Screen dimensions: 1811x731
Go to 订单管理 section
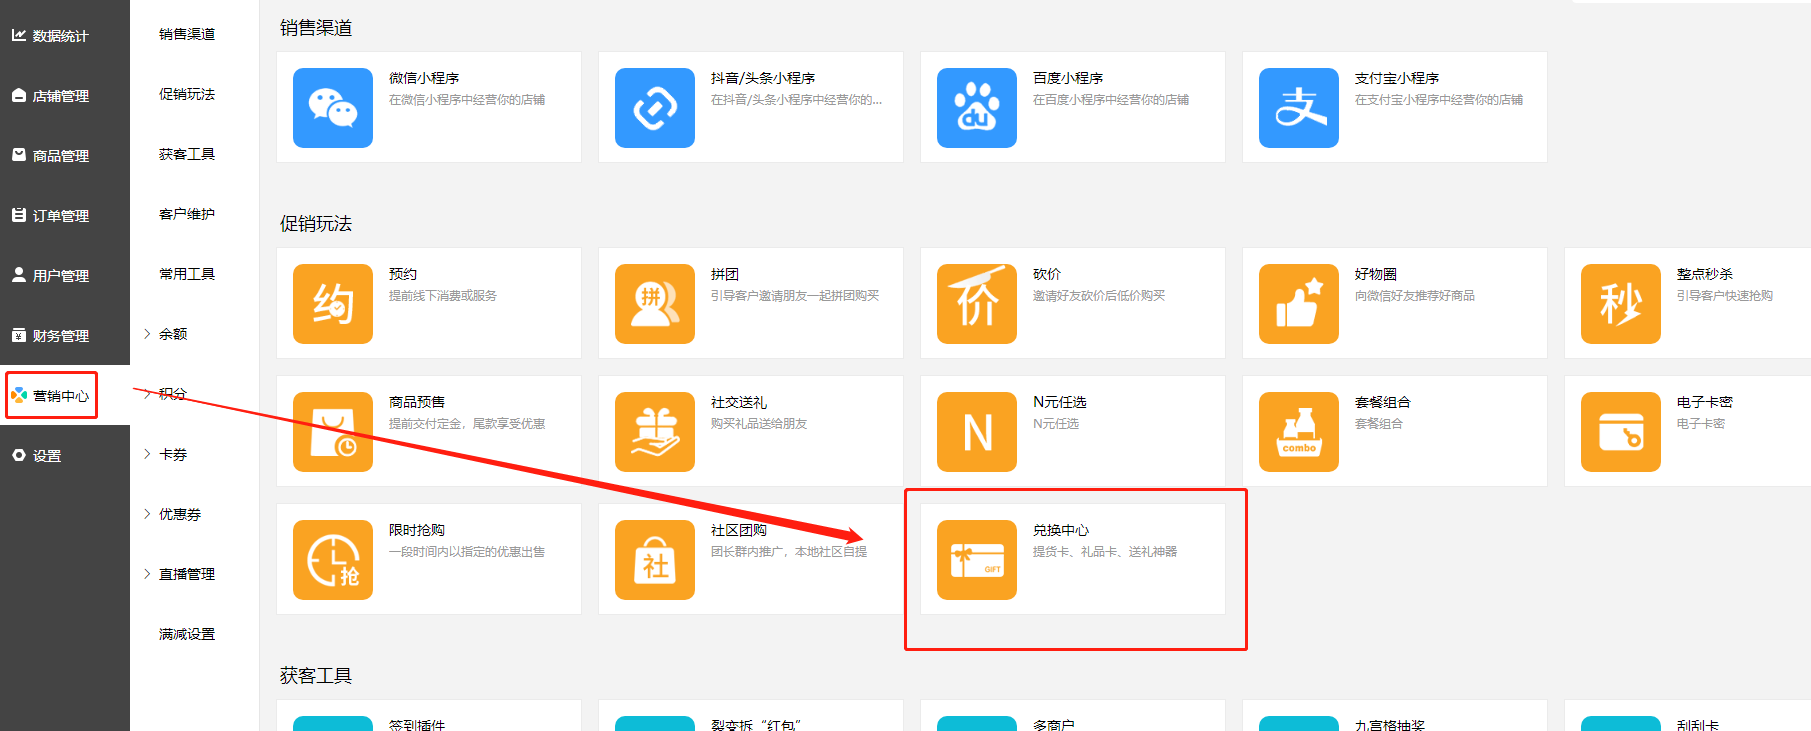point(61,216)
